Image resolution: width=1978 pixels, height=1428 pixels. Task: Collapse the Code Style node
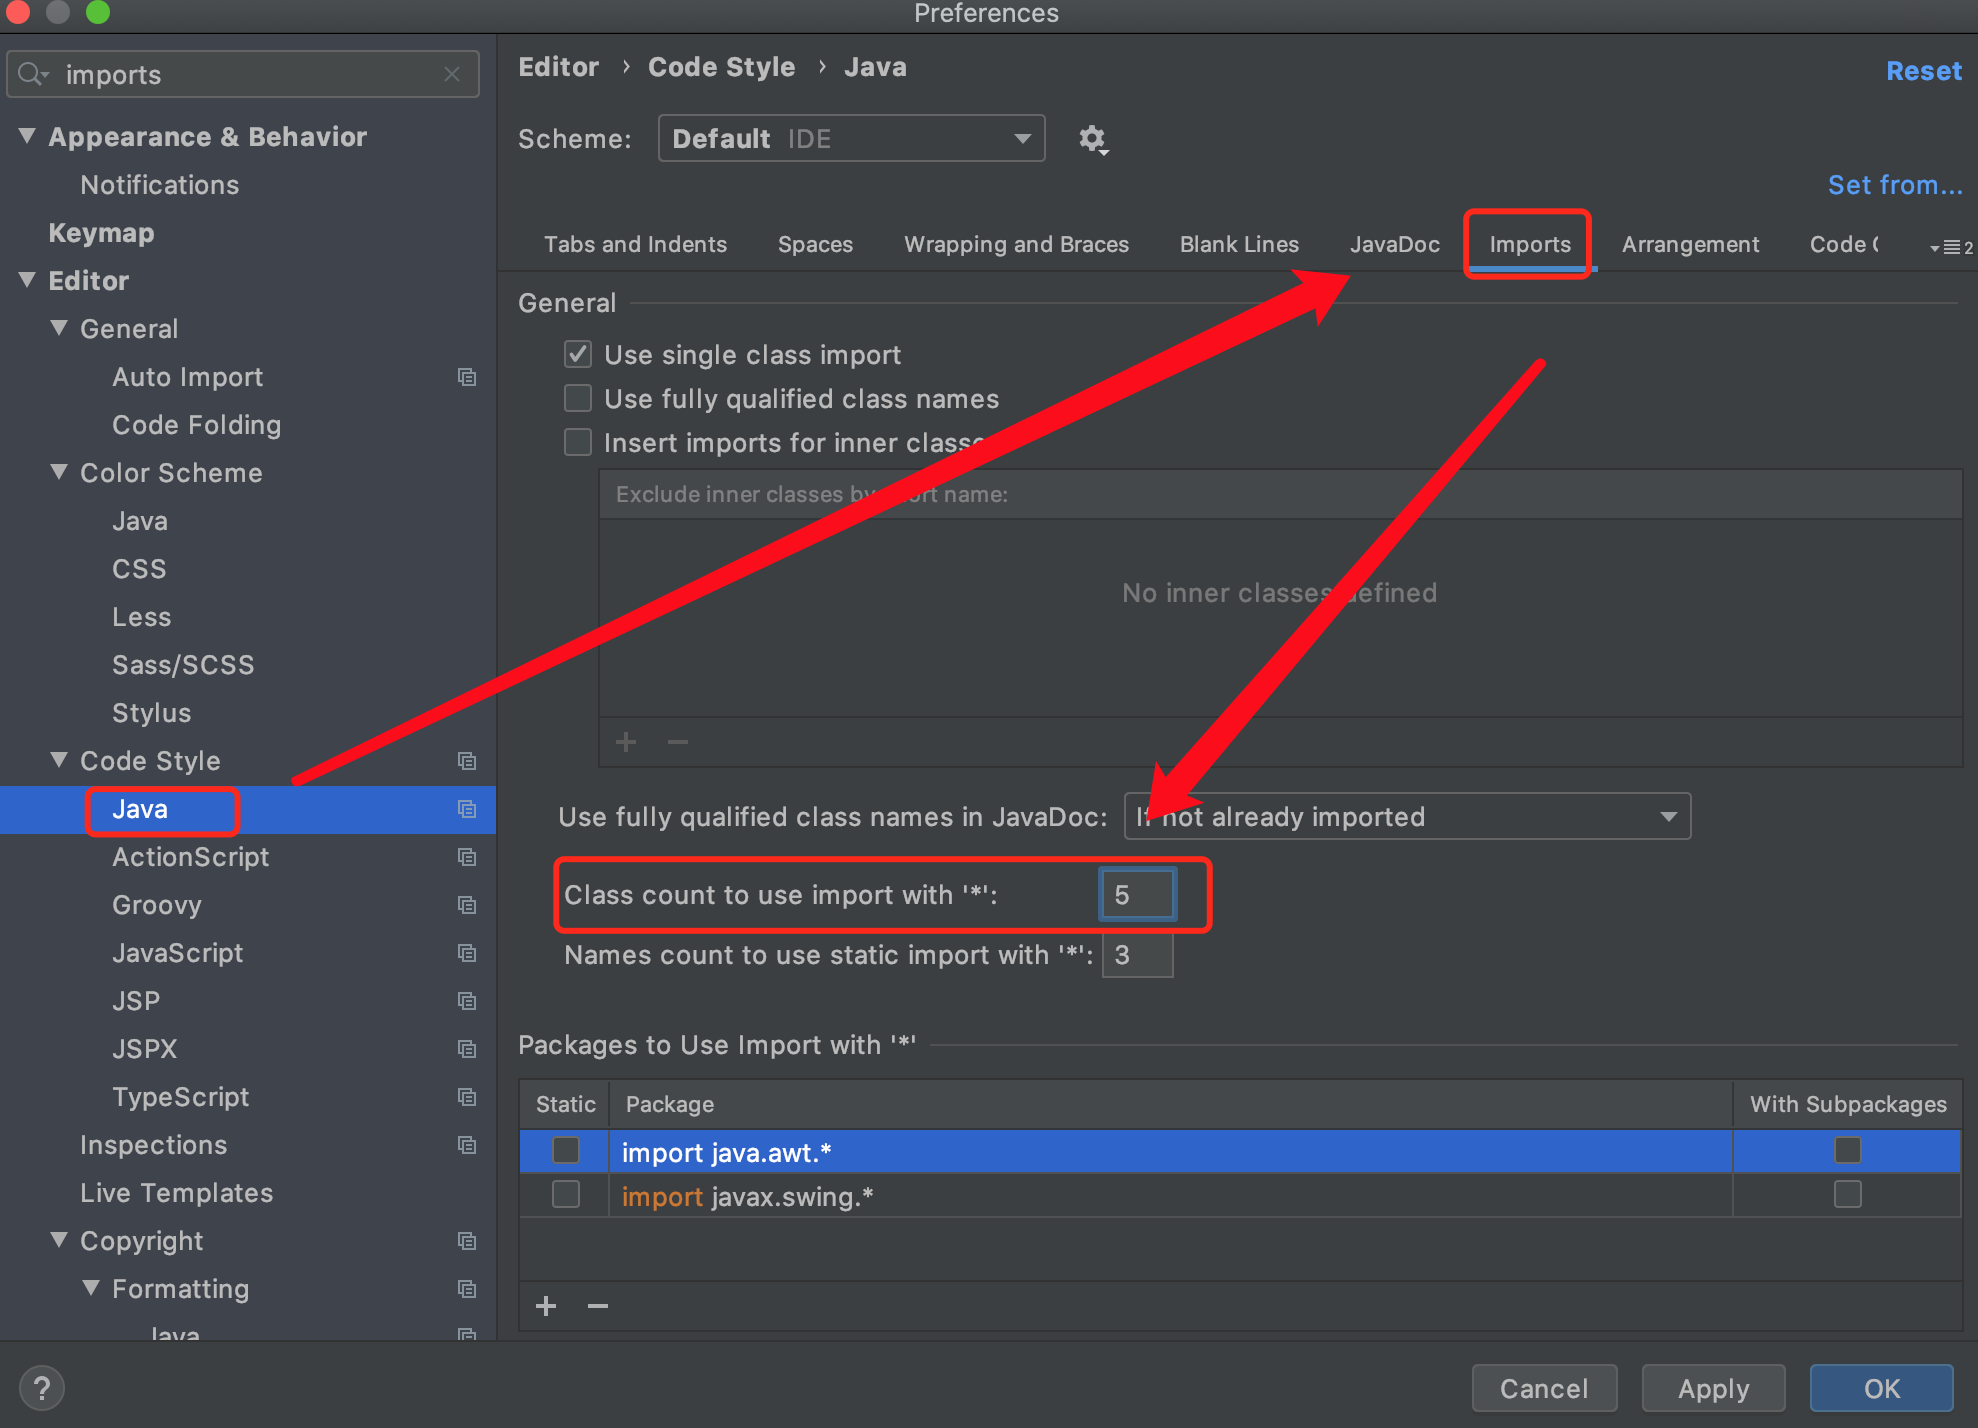click(60, 760)
